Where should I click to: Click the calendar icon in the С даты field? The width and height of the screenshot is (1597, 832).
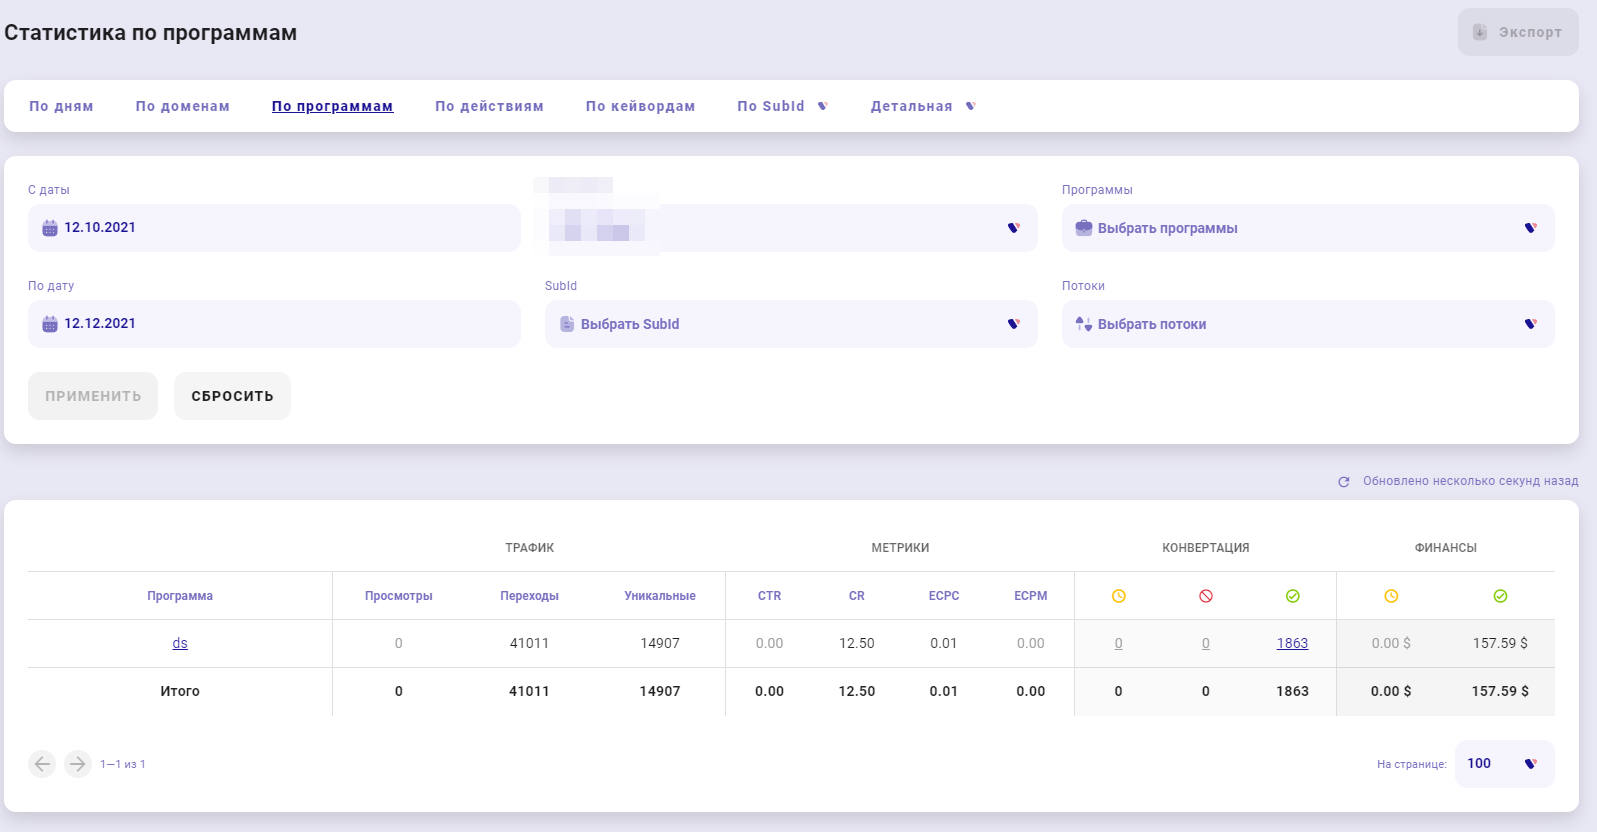click(x=50, y=228)
